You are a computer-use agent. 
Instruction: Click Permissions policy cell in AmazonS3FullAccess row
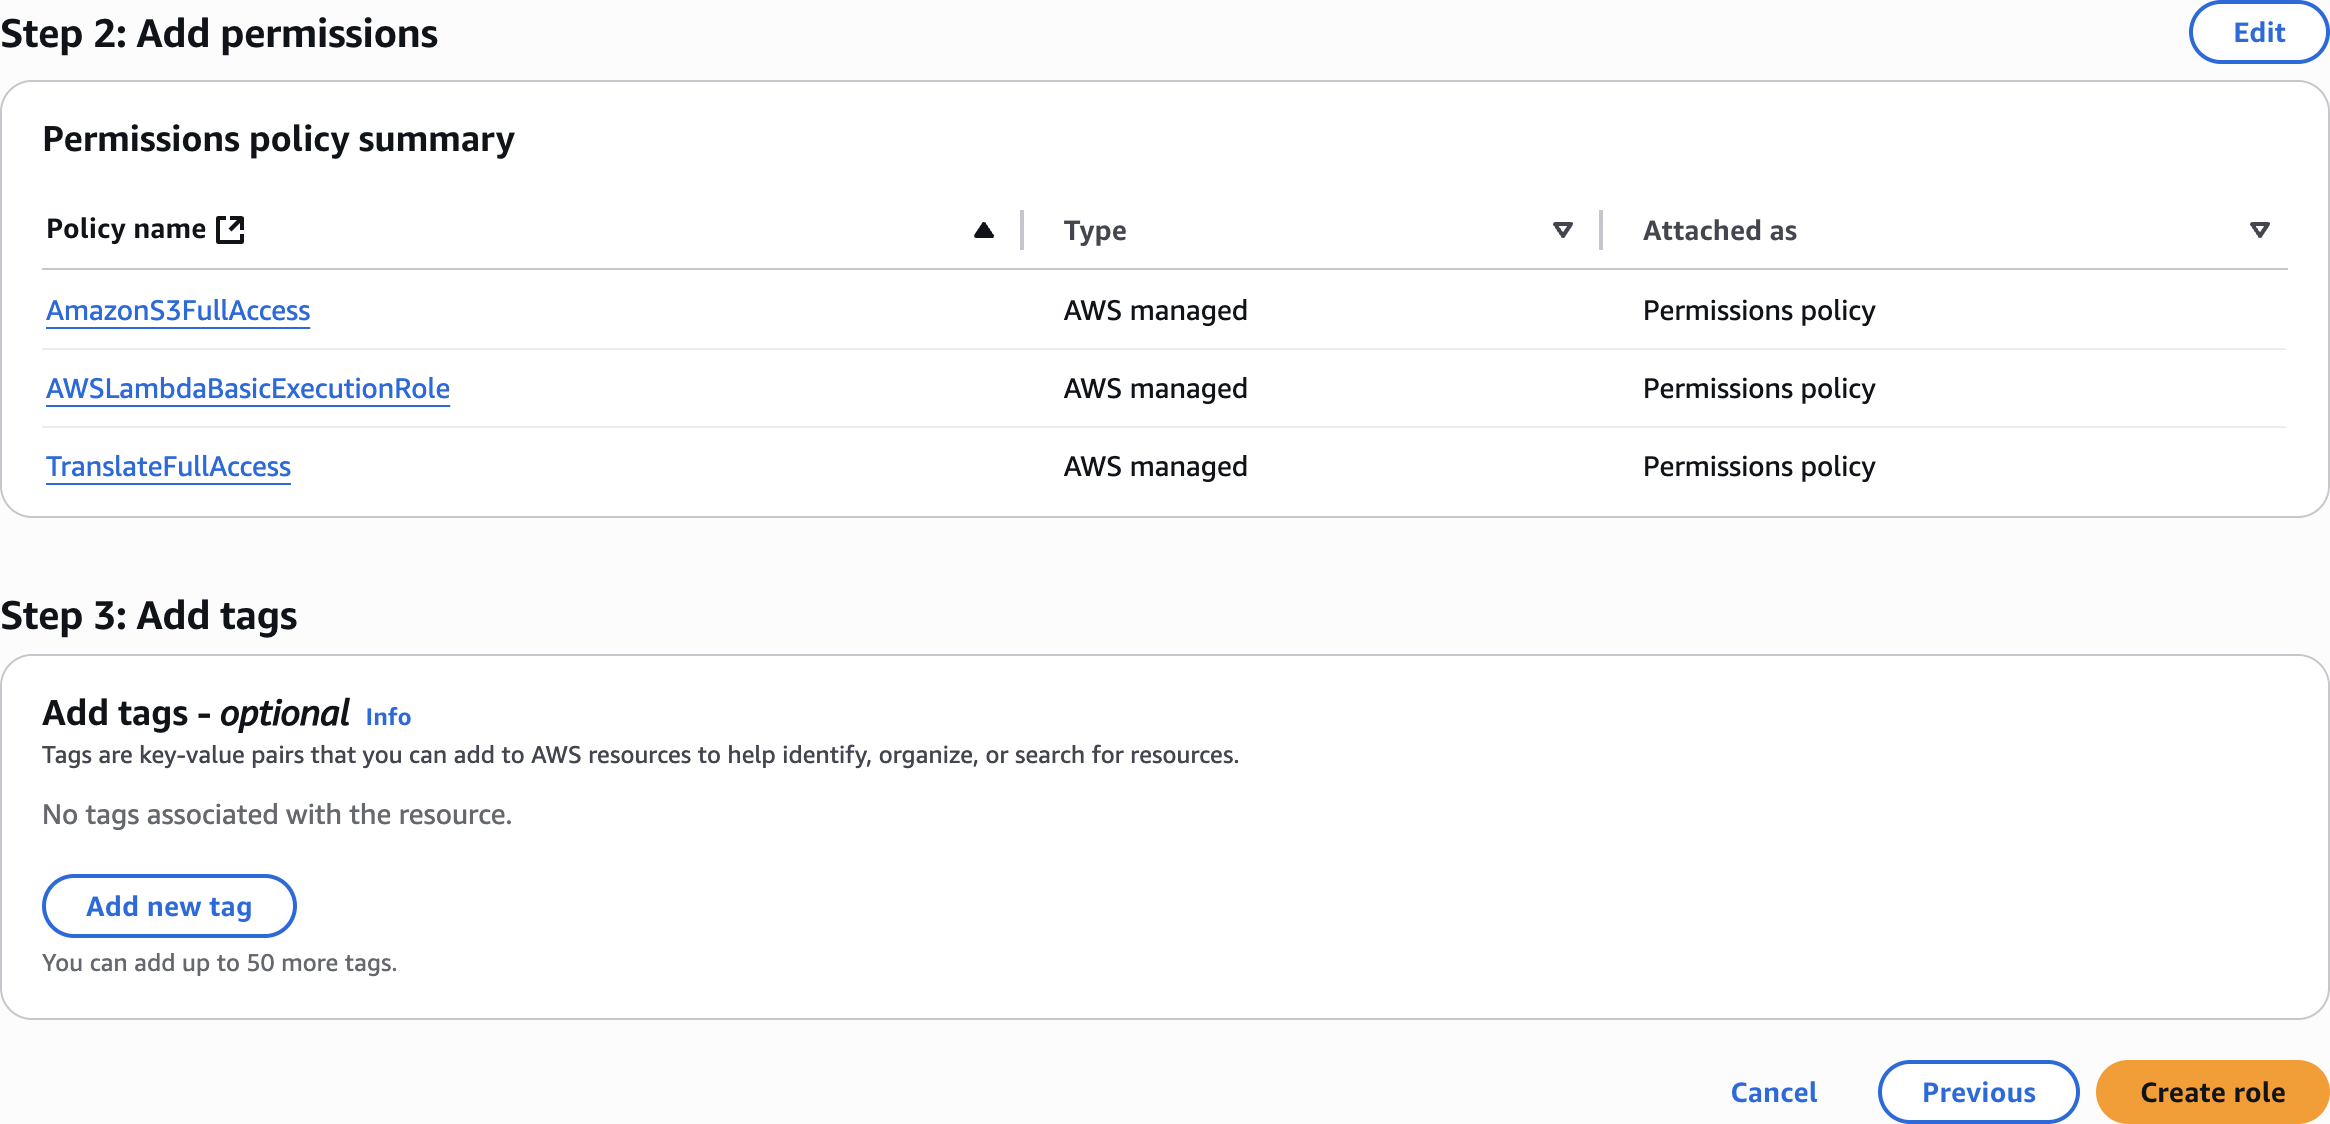[1758, 310]
